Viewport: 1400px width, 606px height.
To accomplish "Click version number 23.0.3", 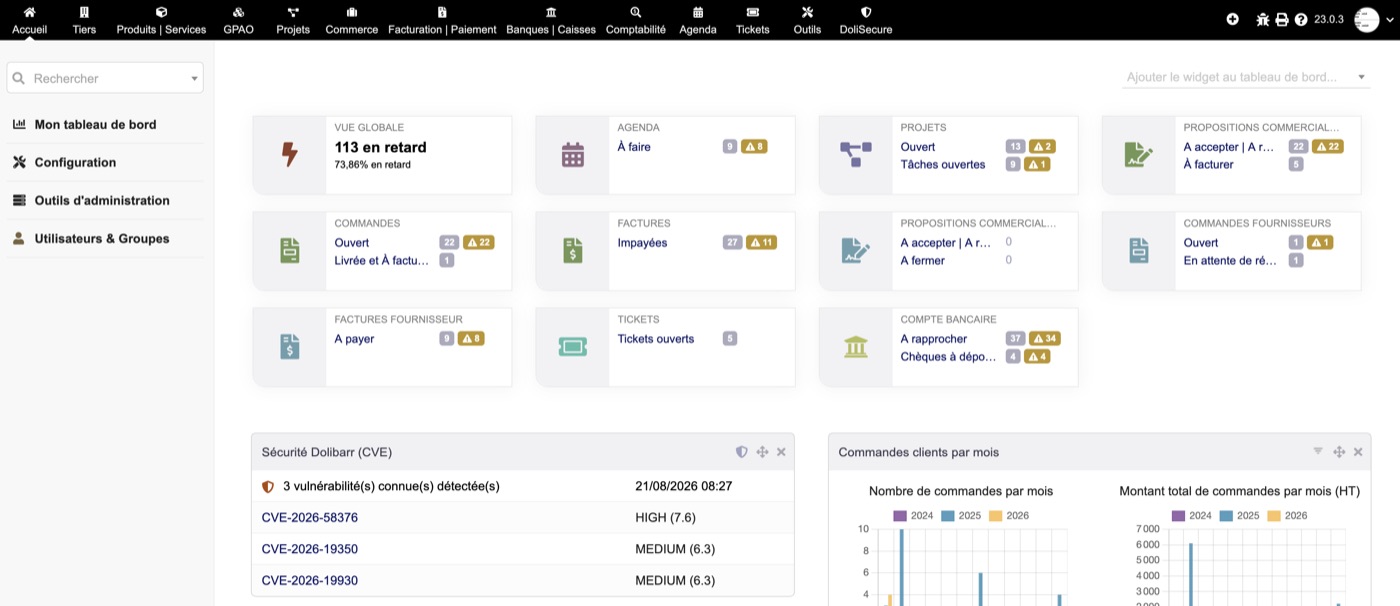I will click(x=1329, y=19).
